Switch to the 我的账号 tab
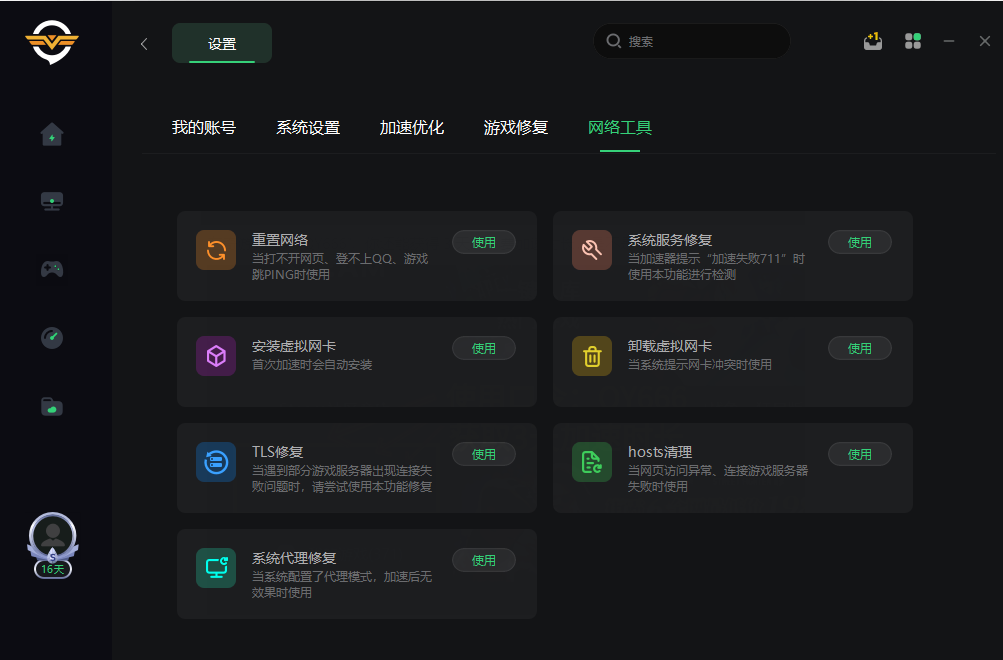The width and height of the screenshot is (1003, 660). [x=204, y=128]
